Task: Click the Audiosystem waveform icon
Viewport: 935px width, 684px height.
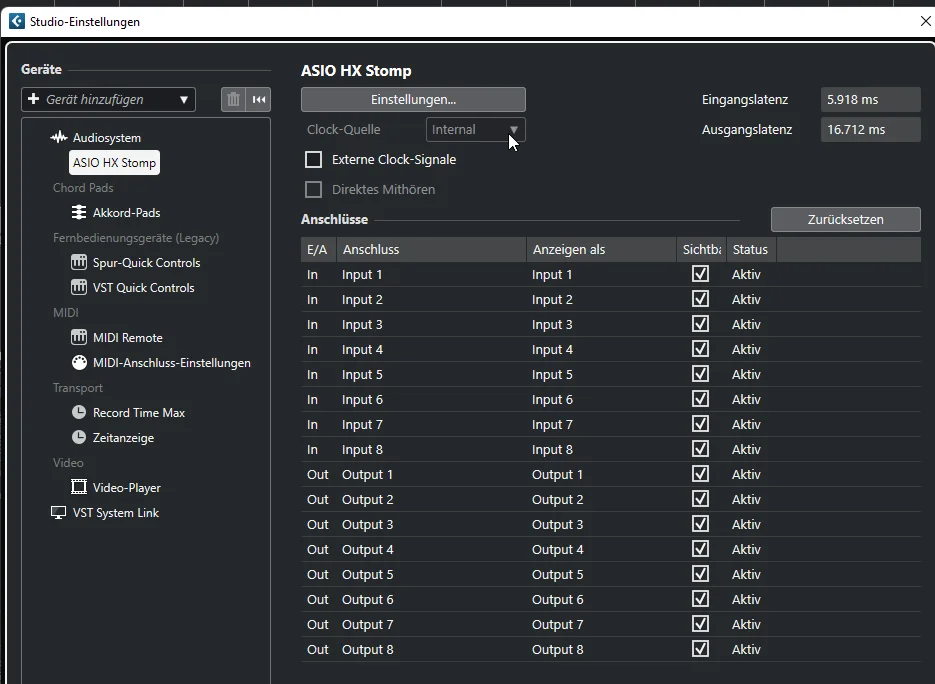Action: tap(58, 138)
